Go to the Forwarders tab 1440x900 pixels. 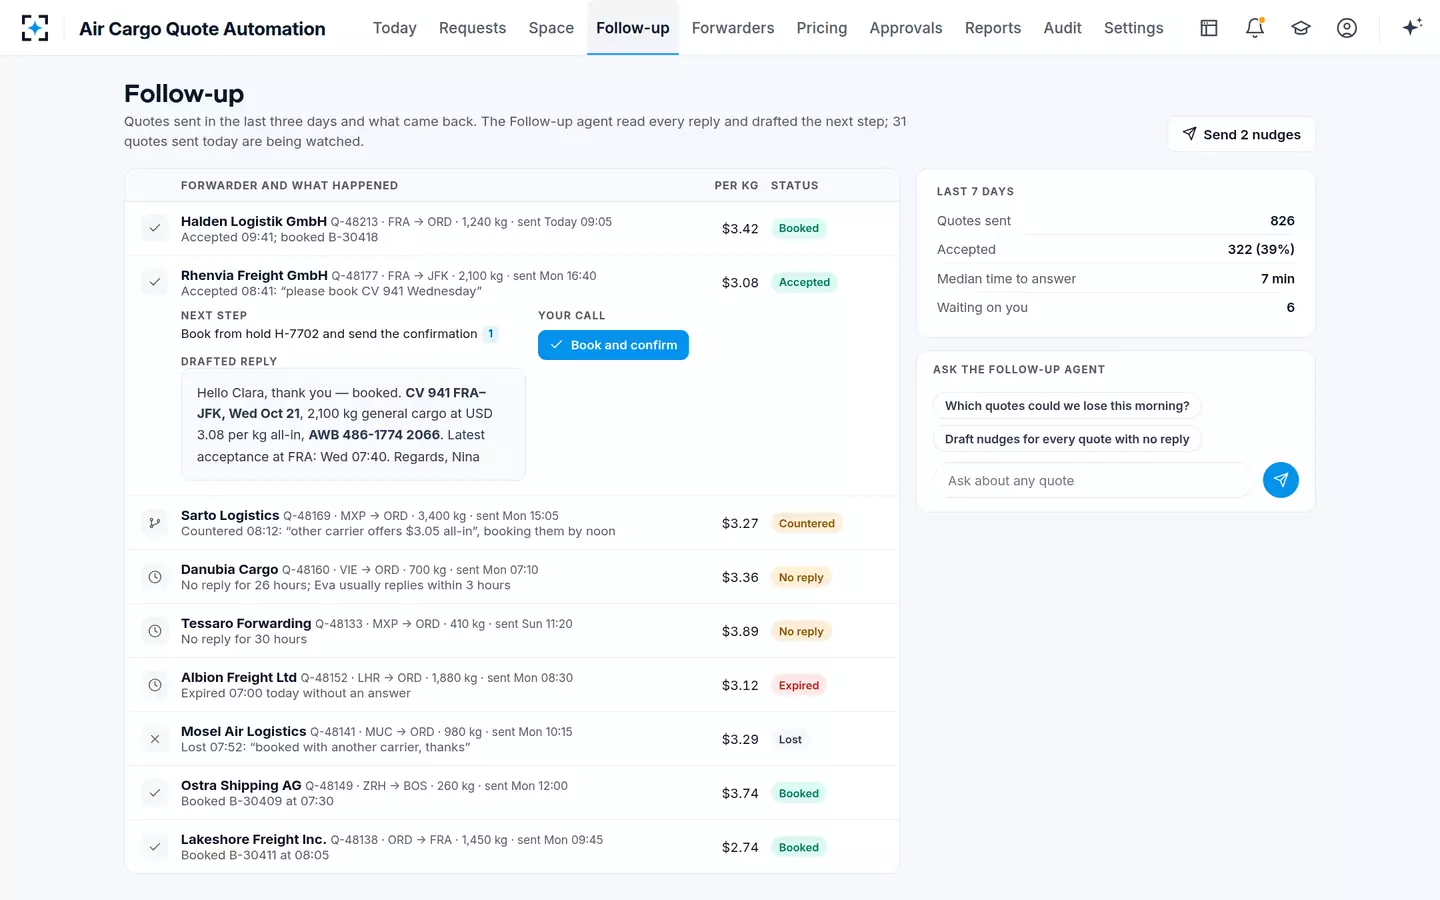(733, 28)
